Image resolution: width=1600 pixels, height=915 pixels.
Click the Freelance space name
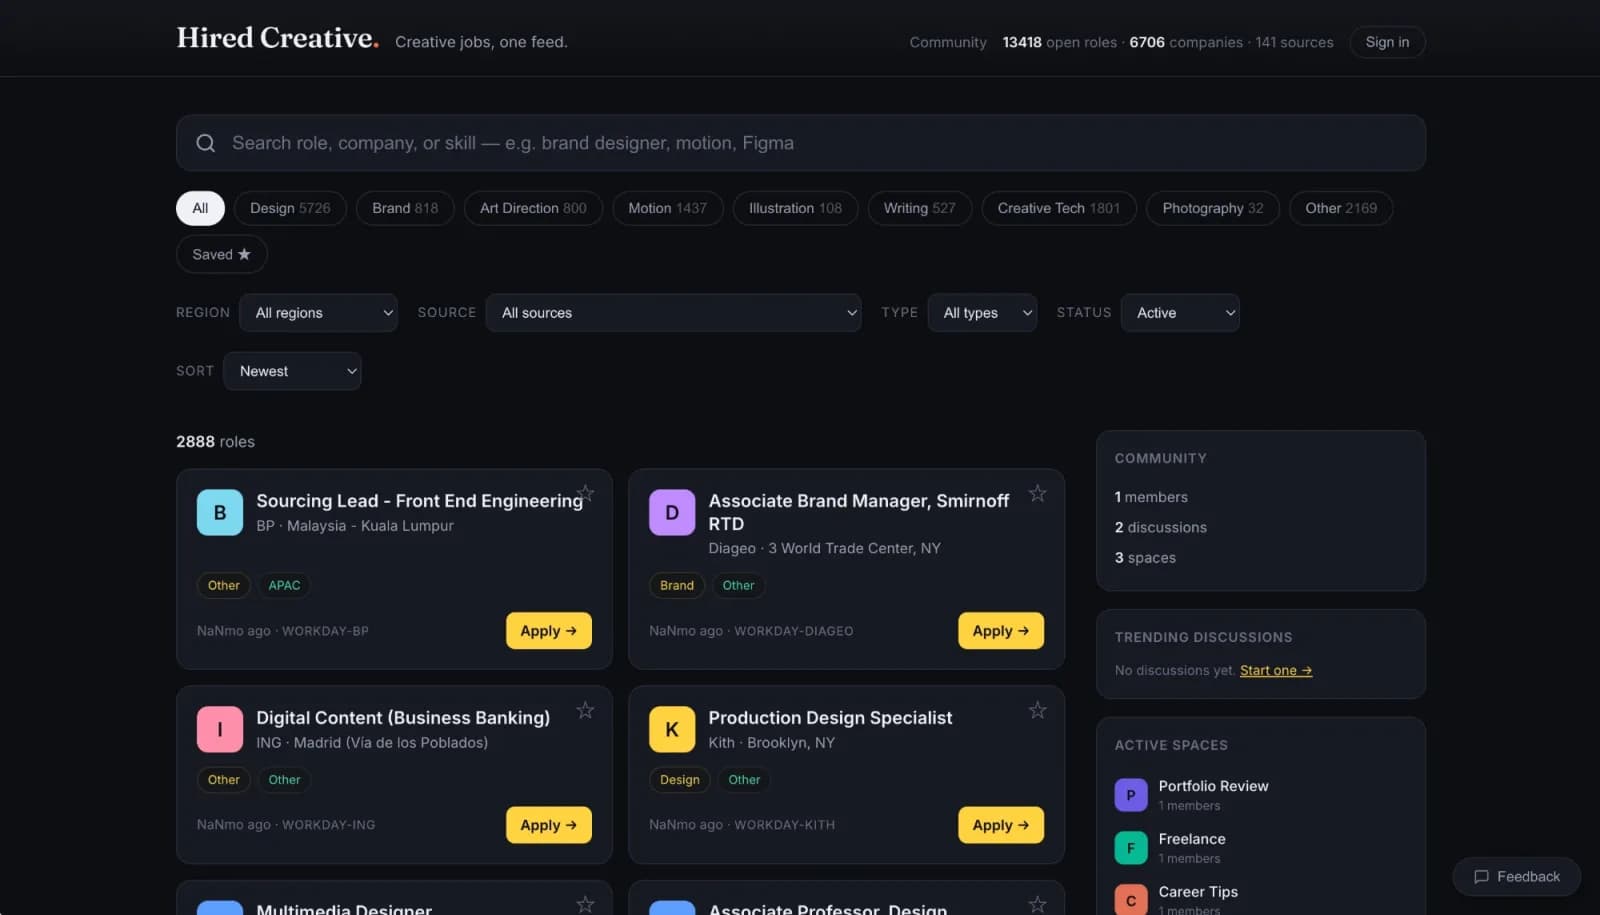pos(1192,839)
